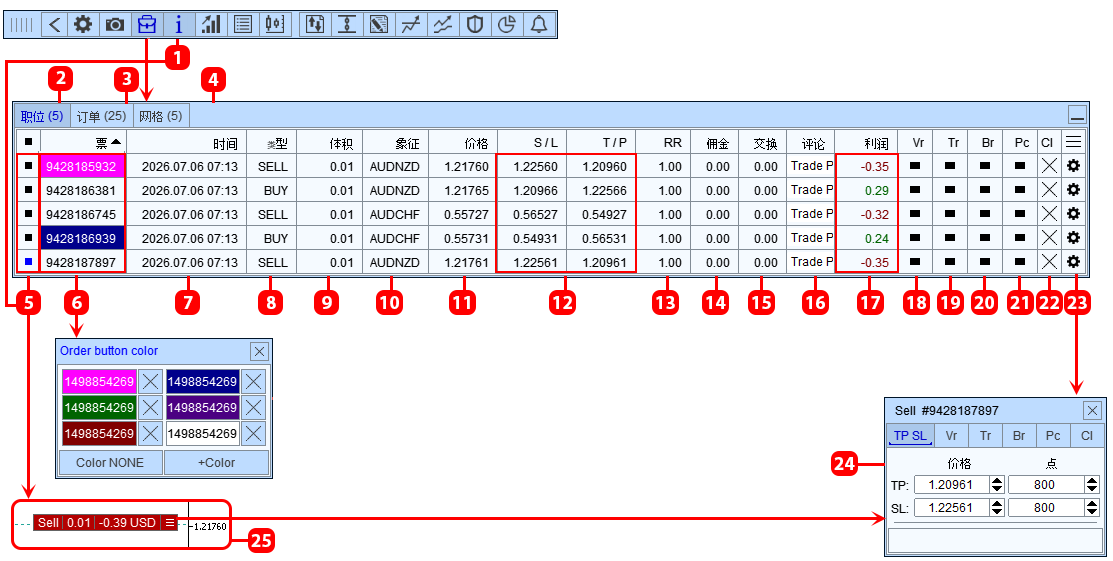Image resolution: width=1113 pixels, height=561 pixels.
Task: Click the list panel icon in toolbar
Action: [x=243, y=25]
